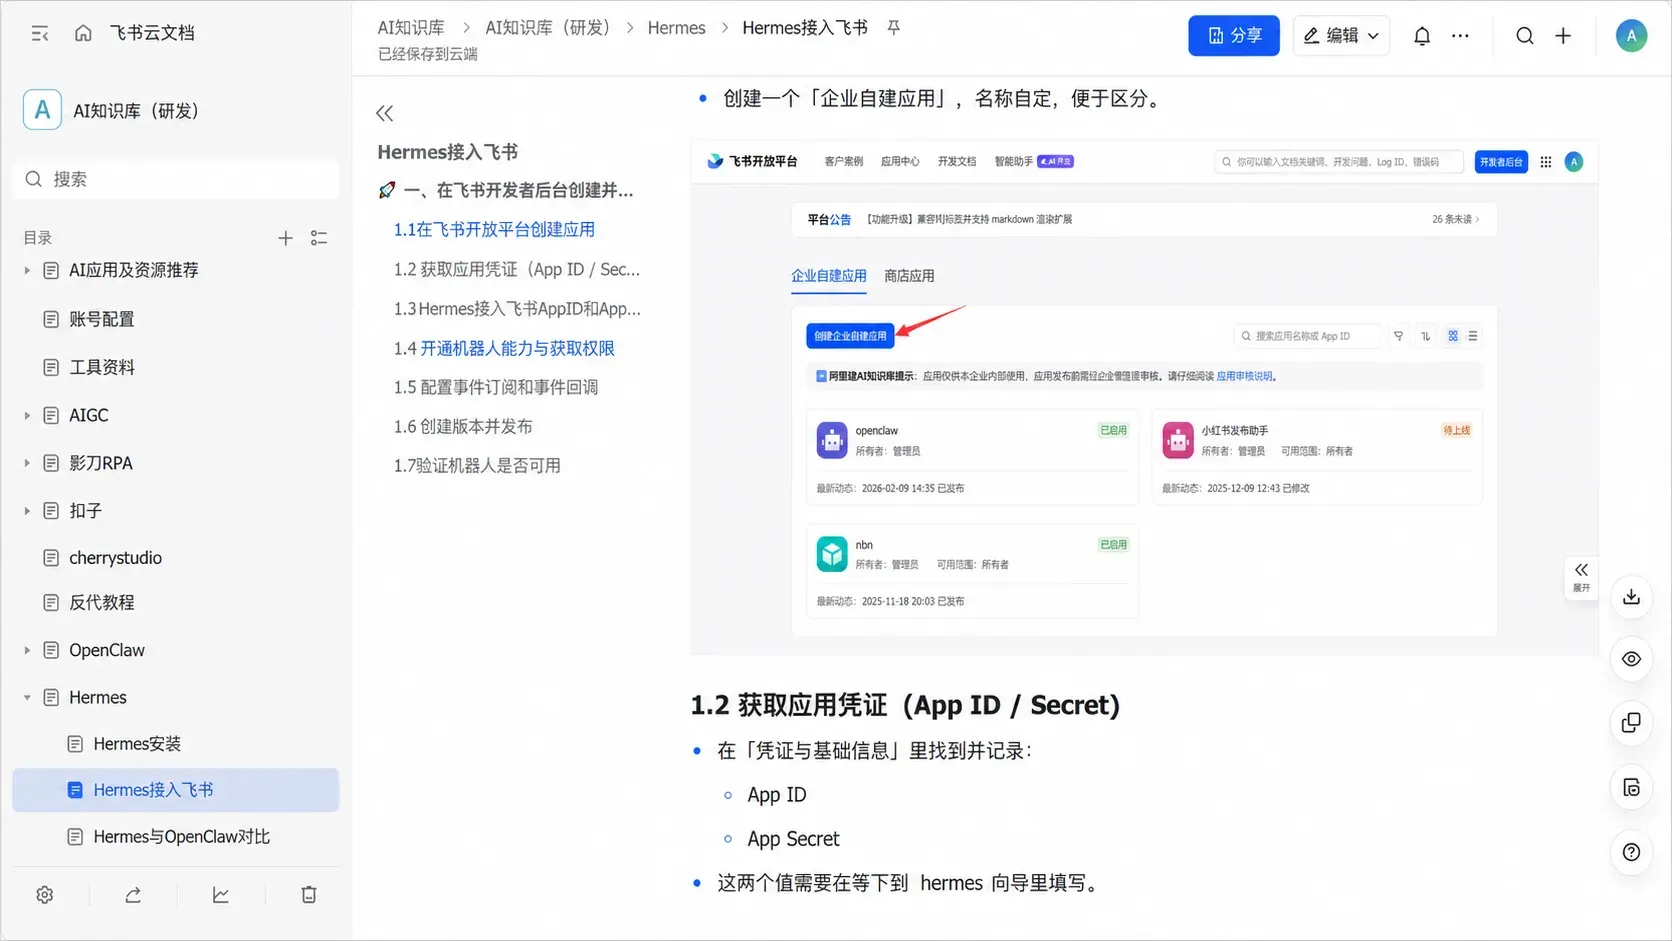The width and height of the screenshot is (1672, 941).
Task: Open search via top-right magnifier icon
Action: pyautogui.click(x=1525, y=36)
